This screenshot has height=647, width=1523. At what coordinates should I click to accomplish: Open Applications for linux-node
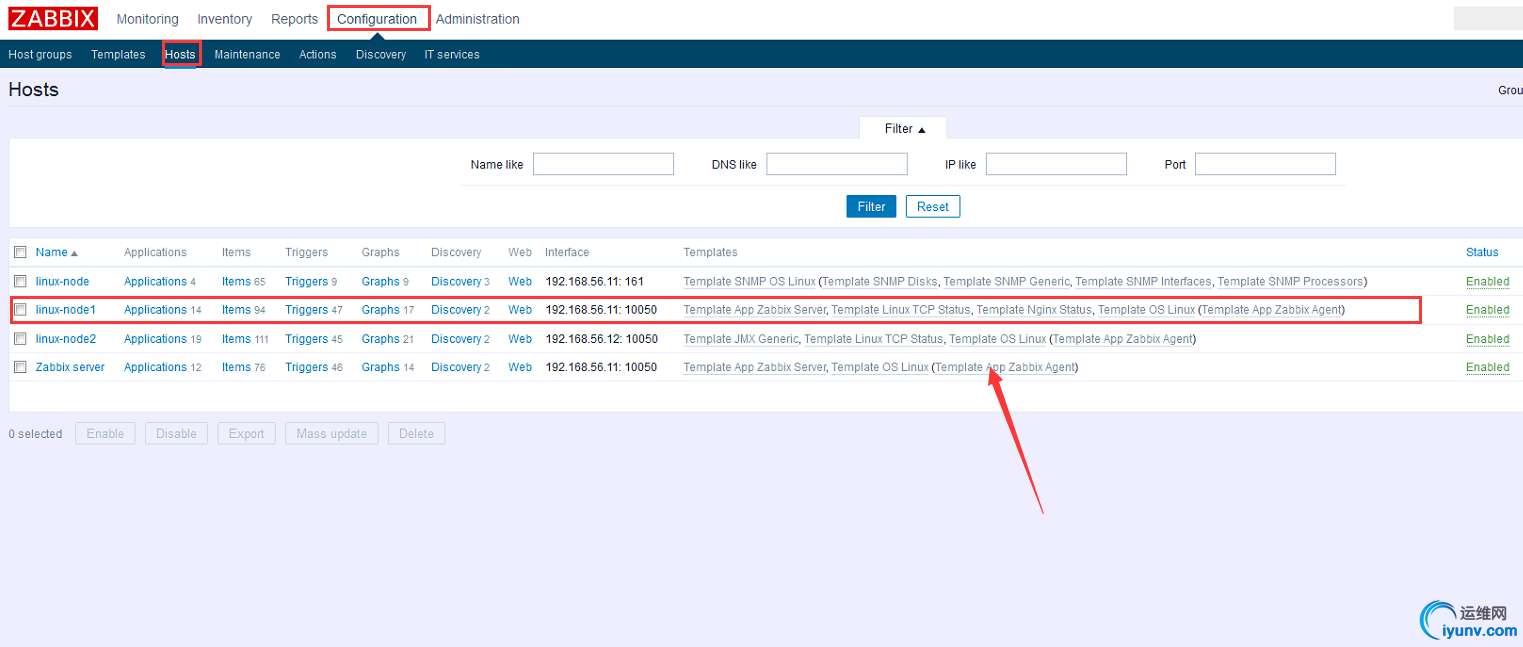coord(155,282)
